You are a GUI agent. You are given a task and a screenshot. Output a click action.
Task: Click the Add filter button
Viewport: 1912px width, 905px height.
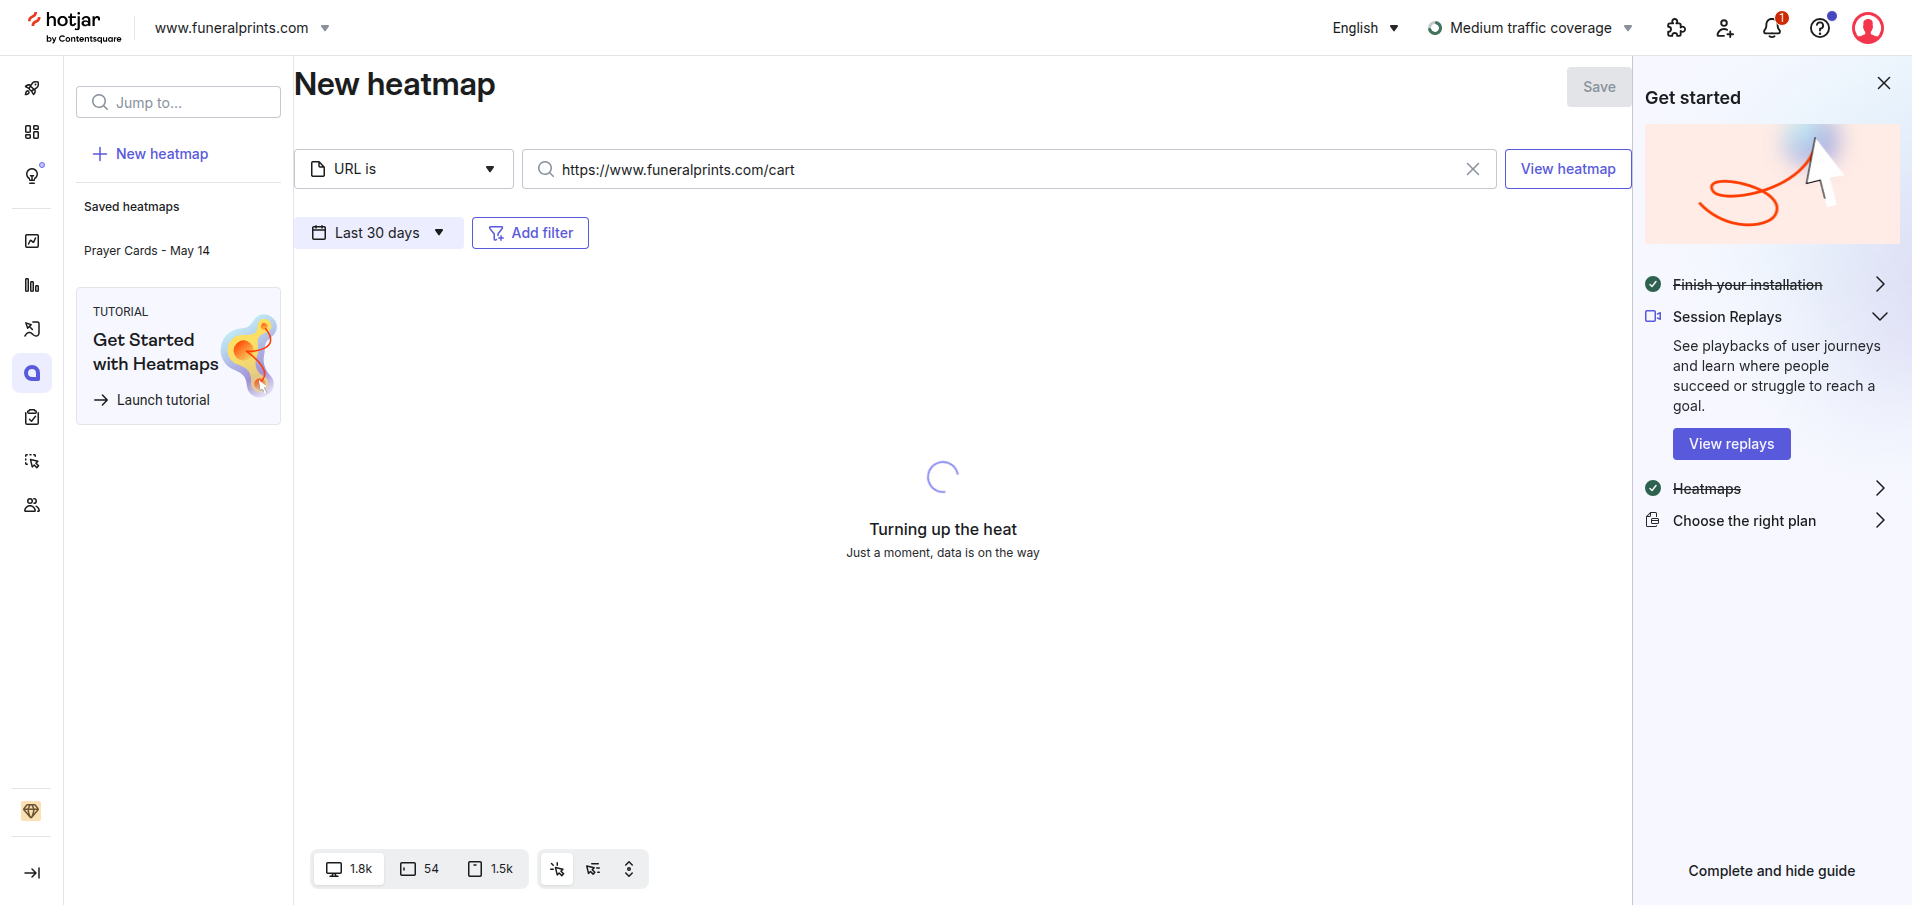530,233
